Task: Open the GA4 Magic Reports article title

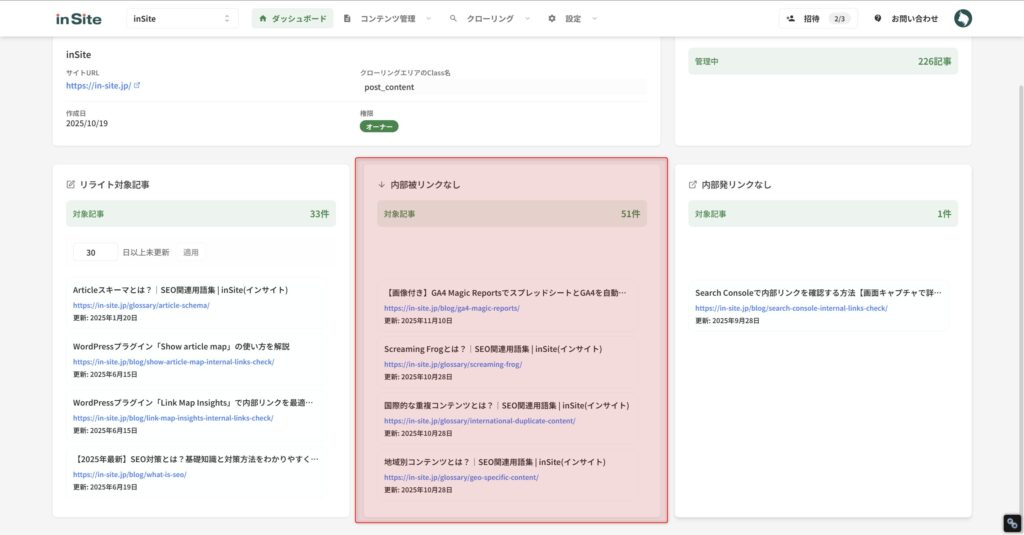Action: click(505, 293)
